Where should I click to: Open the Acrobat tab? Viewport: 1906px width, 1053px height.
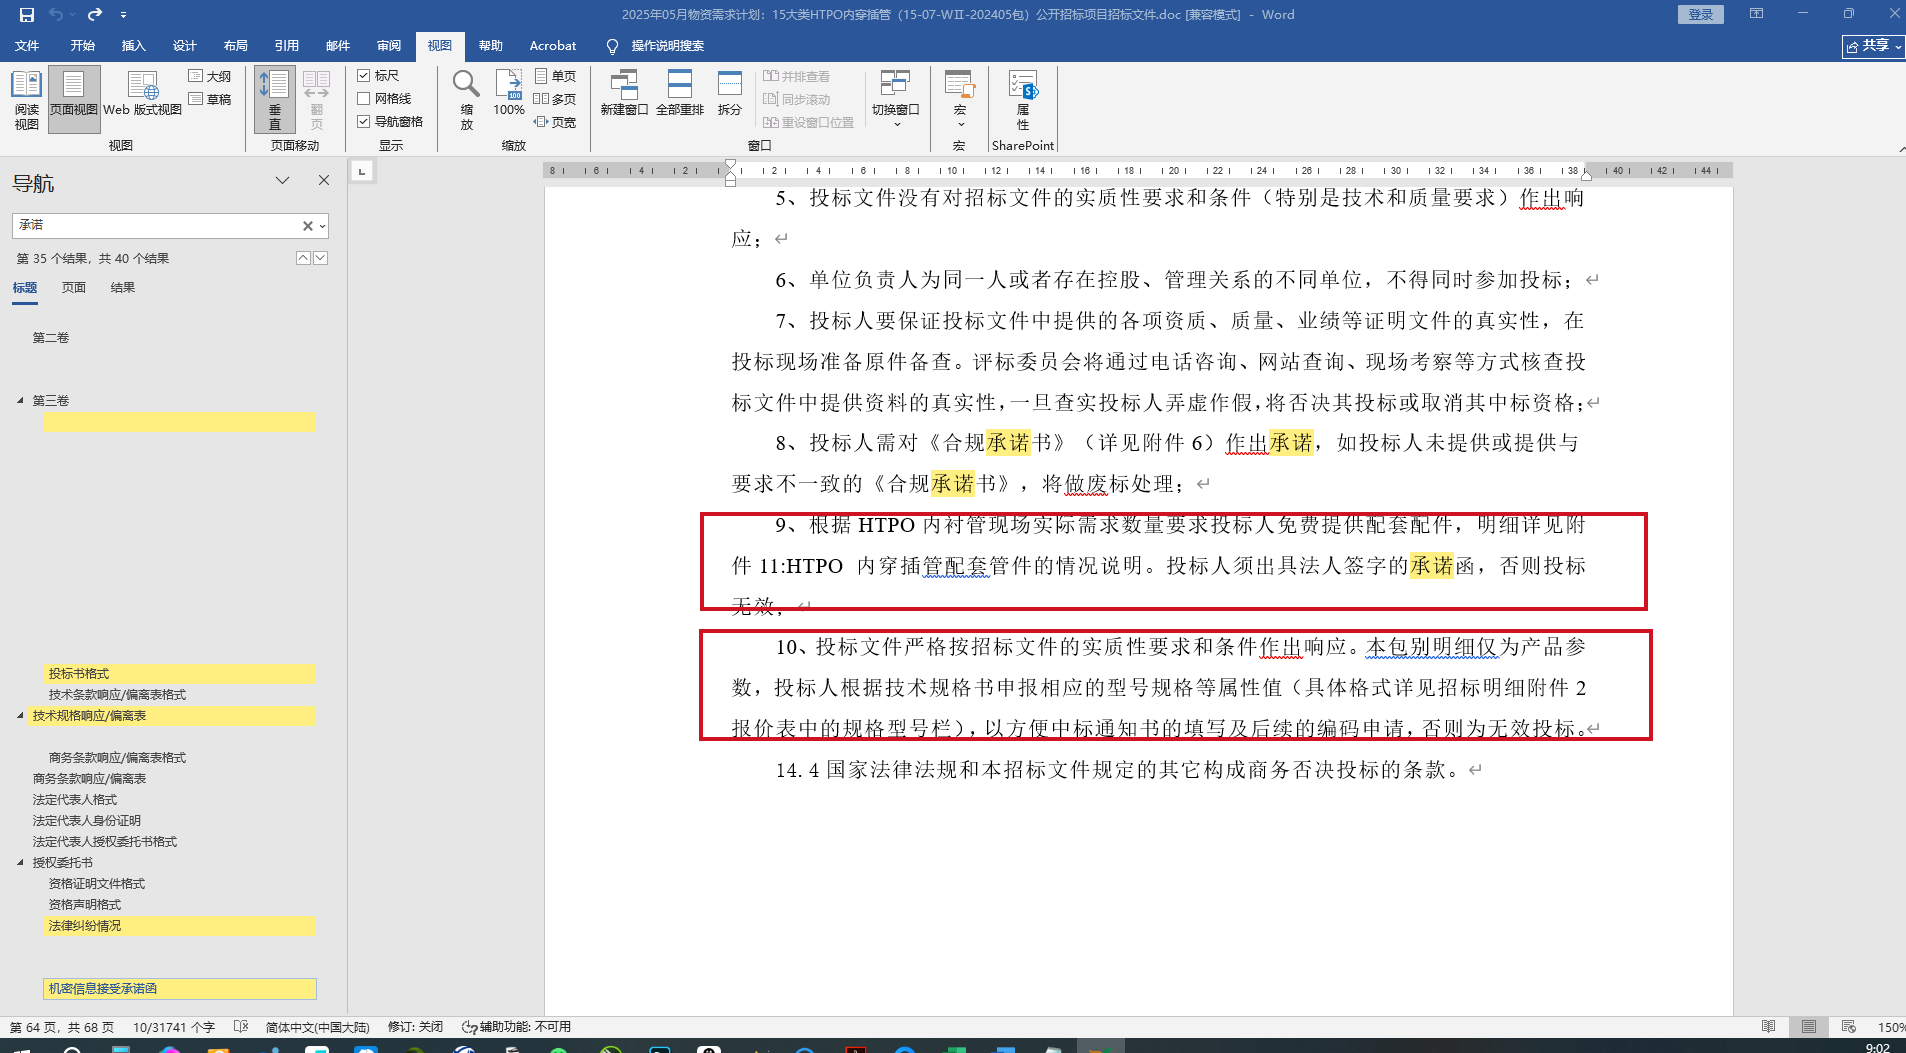coord(553,46)
